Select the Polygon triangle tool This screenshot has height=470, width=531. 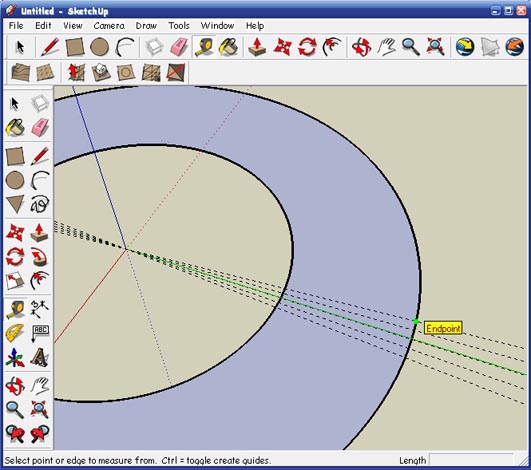(15, 204)
